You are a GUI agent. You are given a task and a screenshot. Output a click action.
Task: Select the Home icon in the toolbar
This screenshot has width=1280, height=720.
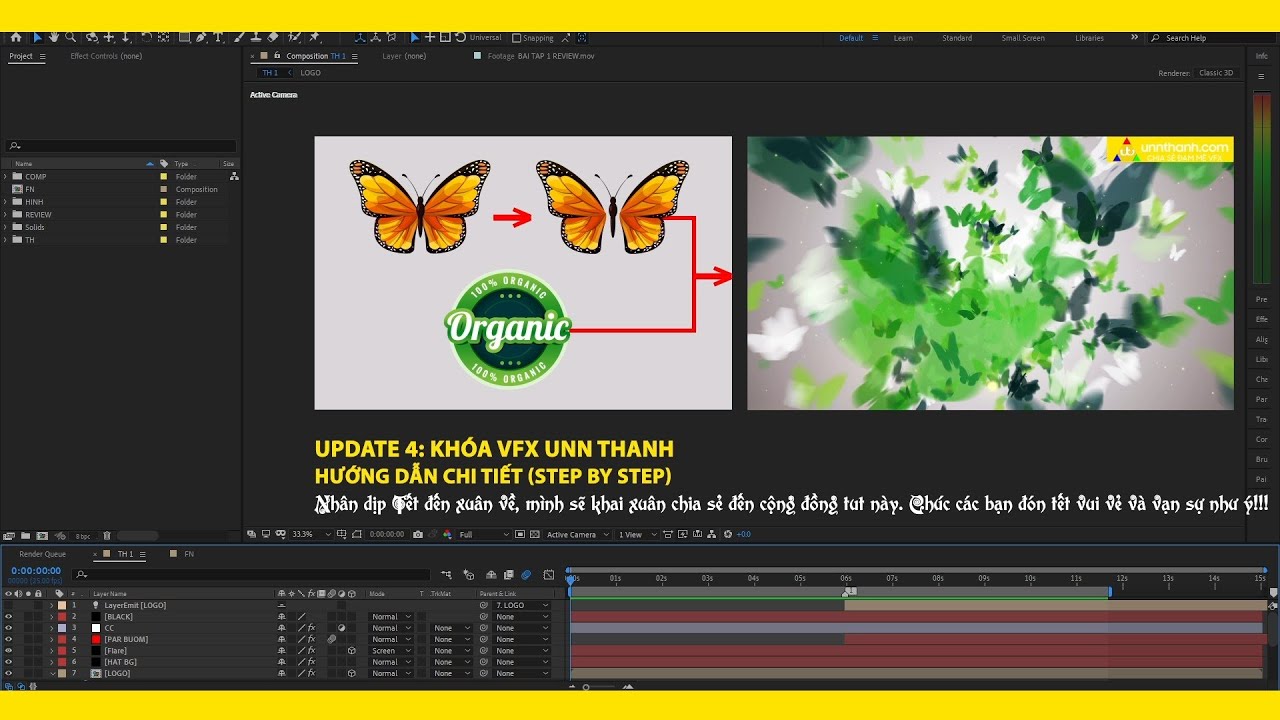coord(16,38)
